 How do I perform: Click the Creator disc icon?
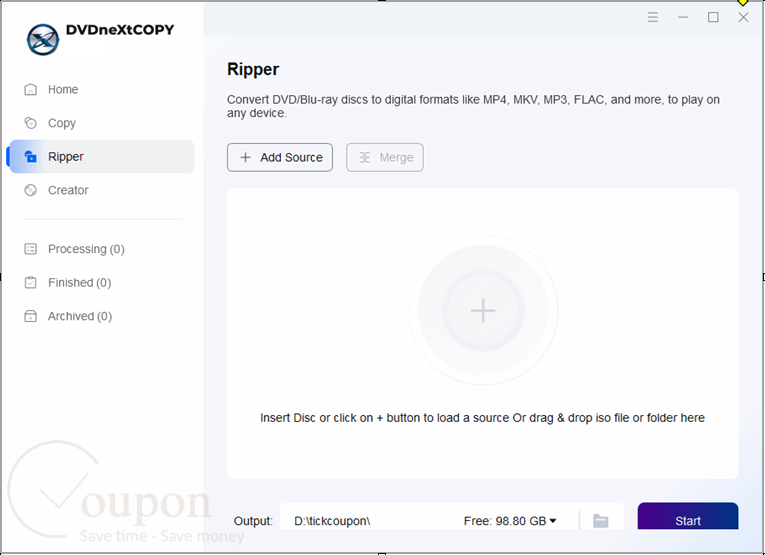[31, 190]
